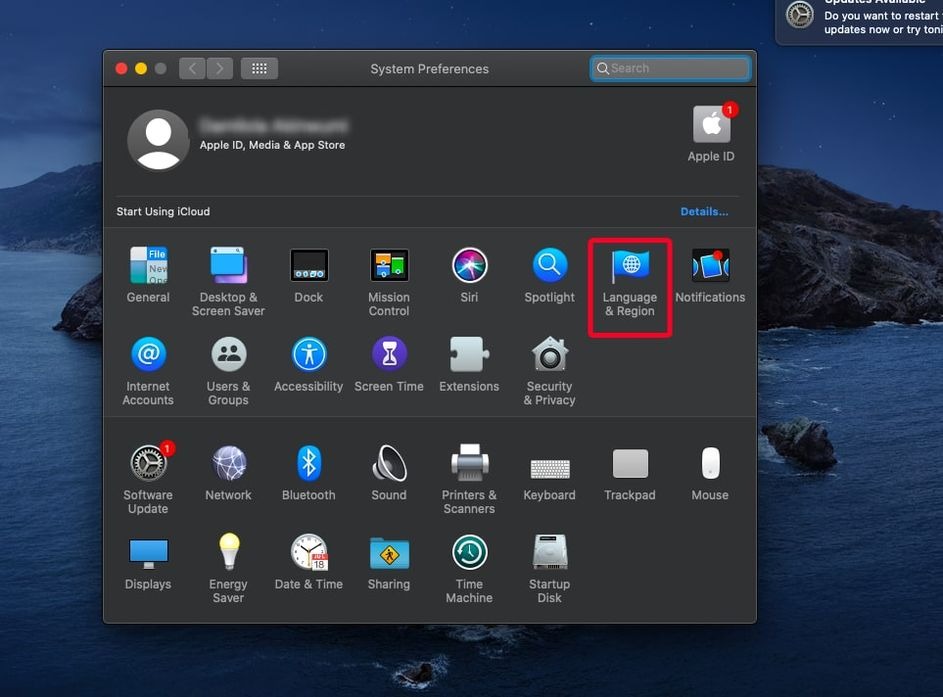Click the Show All grid button

tap(258, 67)
